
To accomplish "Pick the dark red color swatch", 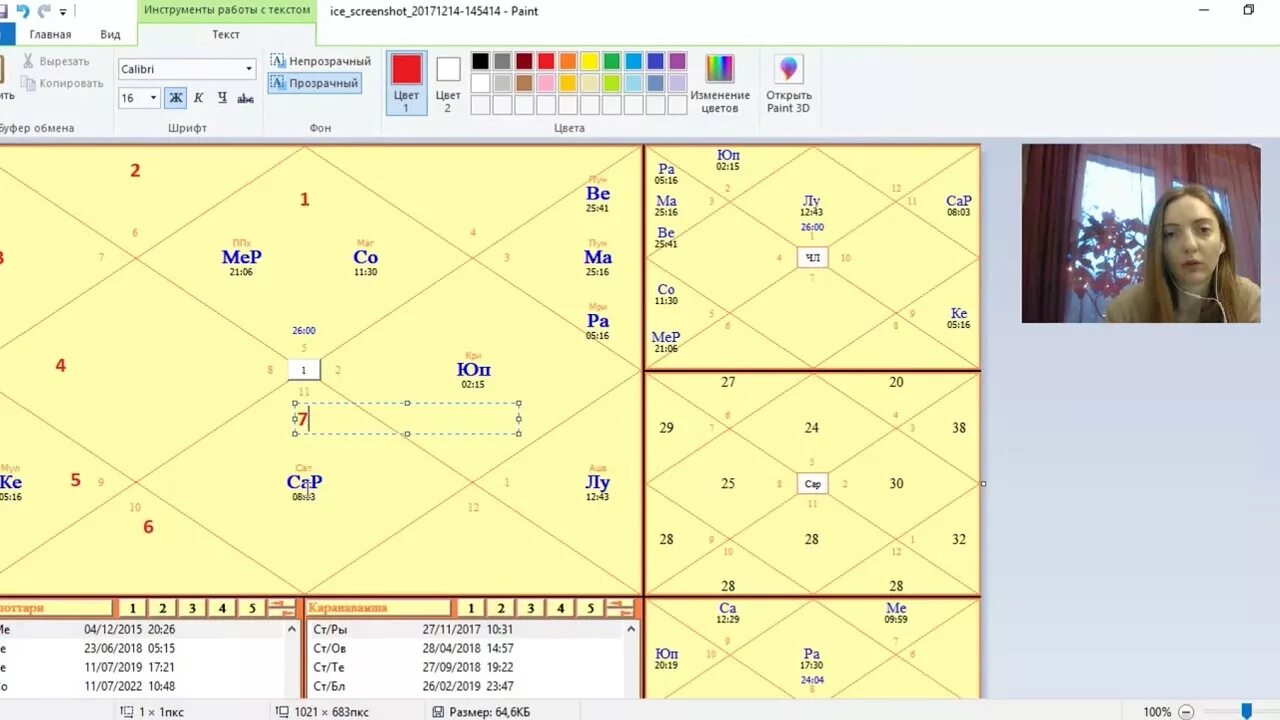I will (524, 61).
